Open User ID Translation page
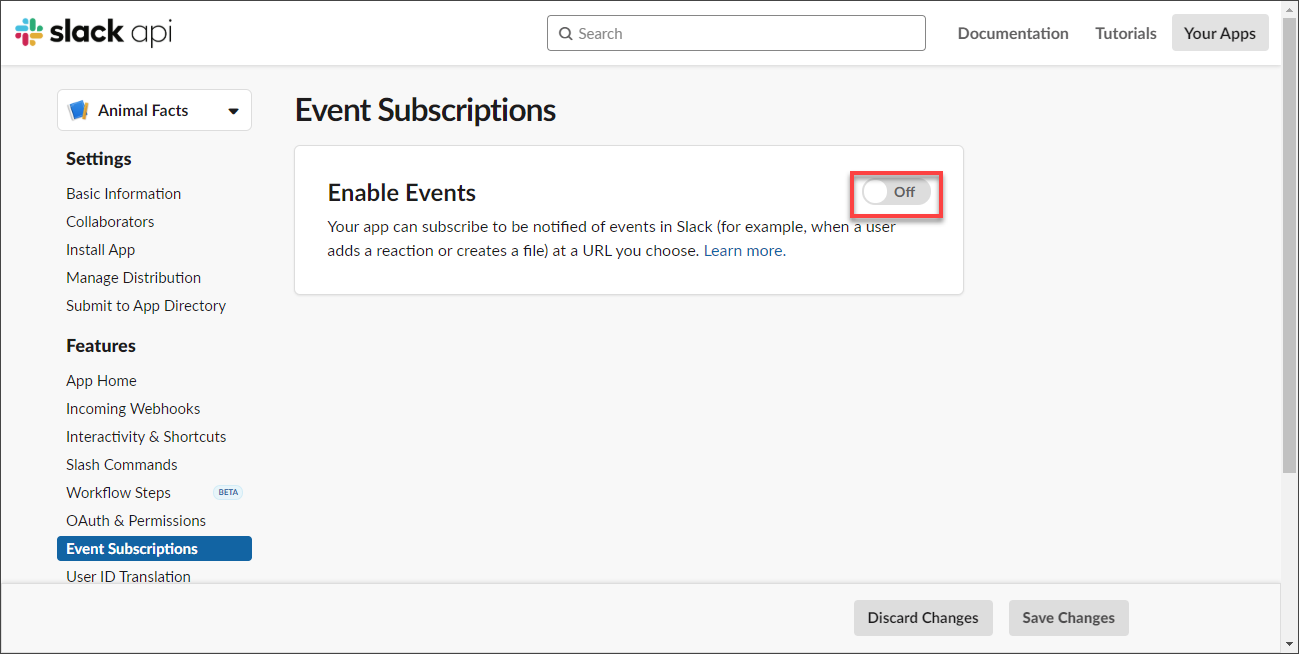The width and height of the screenshot is (1299, 654). pyautogui.click(x=128, y=576)
